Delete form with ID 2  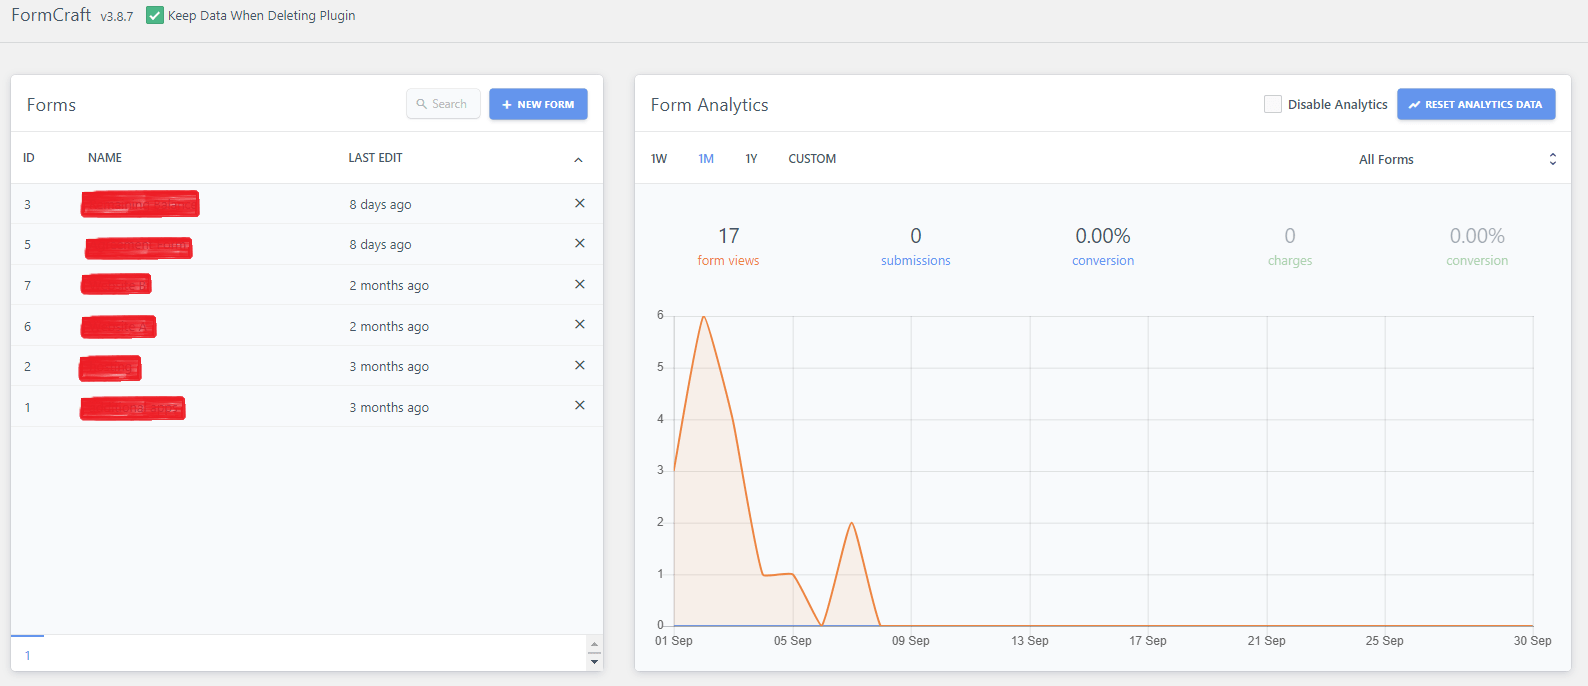pos(579,365)
